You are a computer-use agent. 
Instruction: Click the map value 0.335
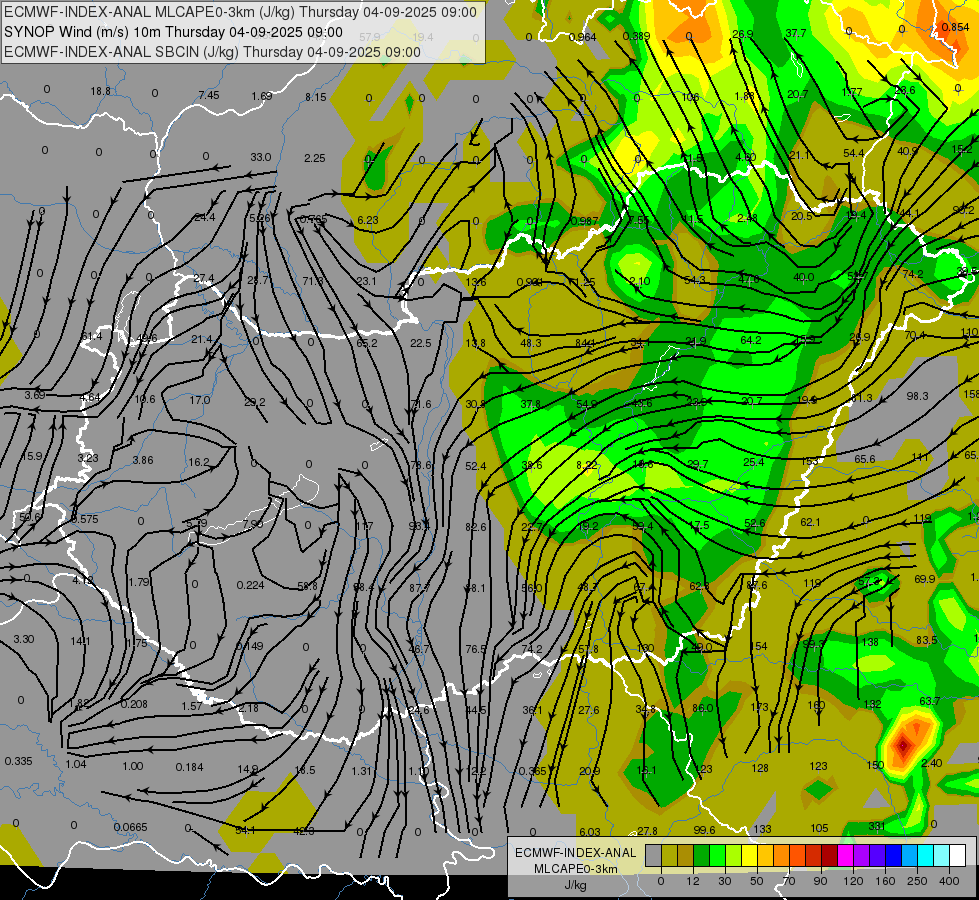[x=18, y=761]
